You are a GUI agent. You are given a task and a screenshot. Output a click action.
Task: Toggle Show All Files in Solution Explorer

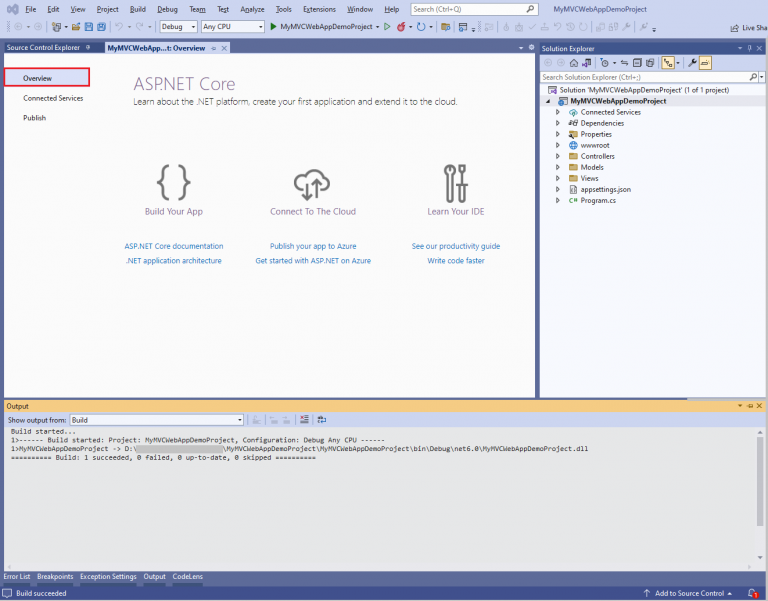click(x=651, y=62)
